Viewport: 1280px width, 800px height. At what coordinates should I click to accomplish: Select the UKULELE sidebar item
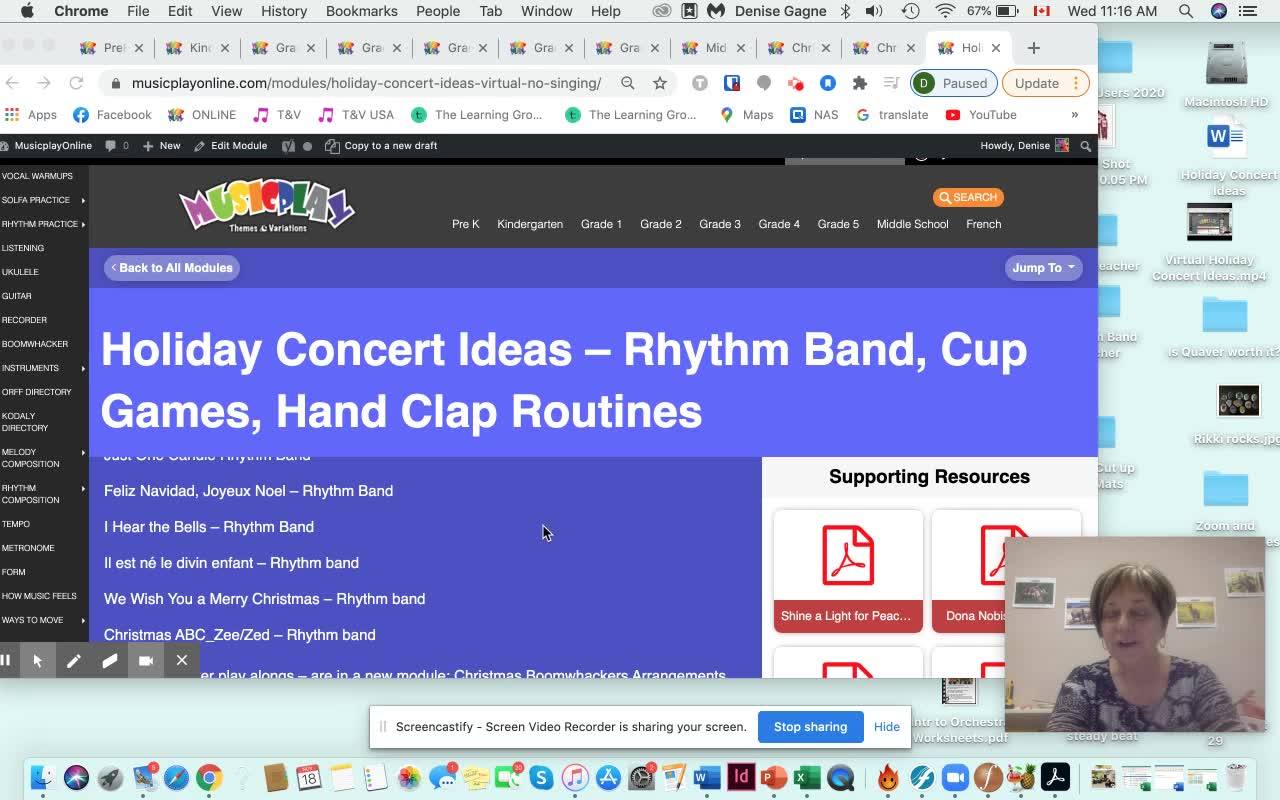21,272
